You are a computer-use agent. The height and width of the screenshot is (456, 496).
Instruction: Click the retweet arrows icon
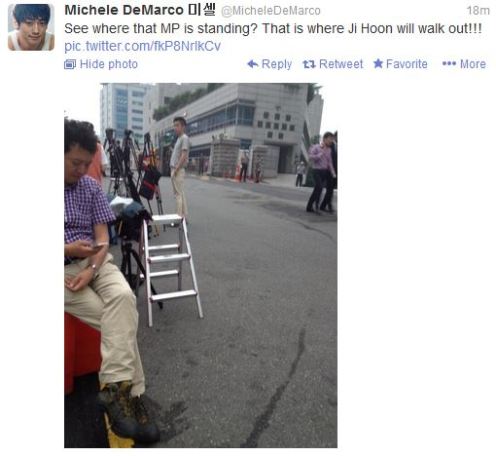pyautogui.click(x=309, y=64)
